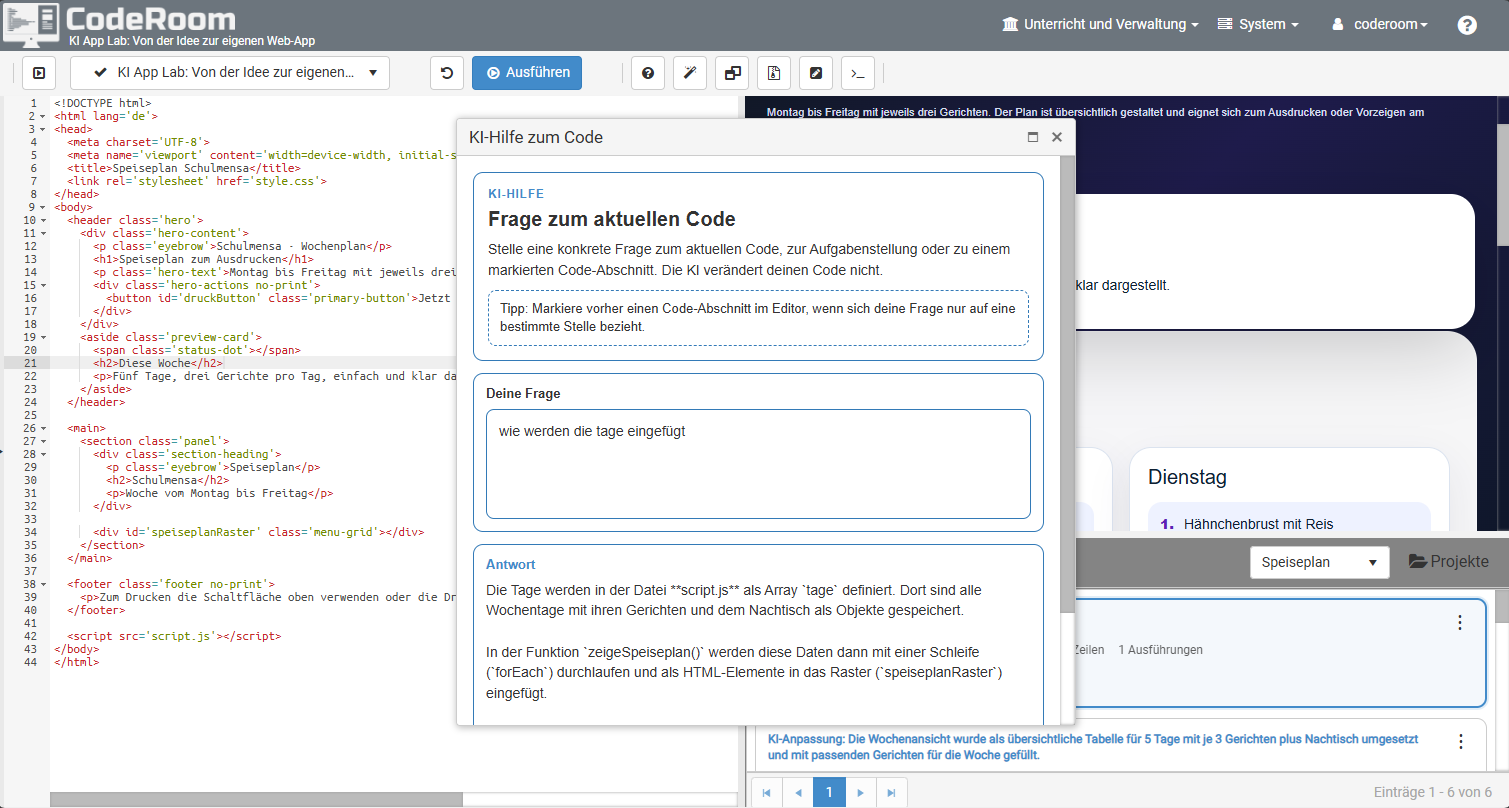Open the Projekte folder button

point(1448,562)
